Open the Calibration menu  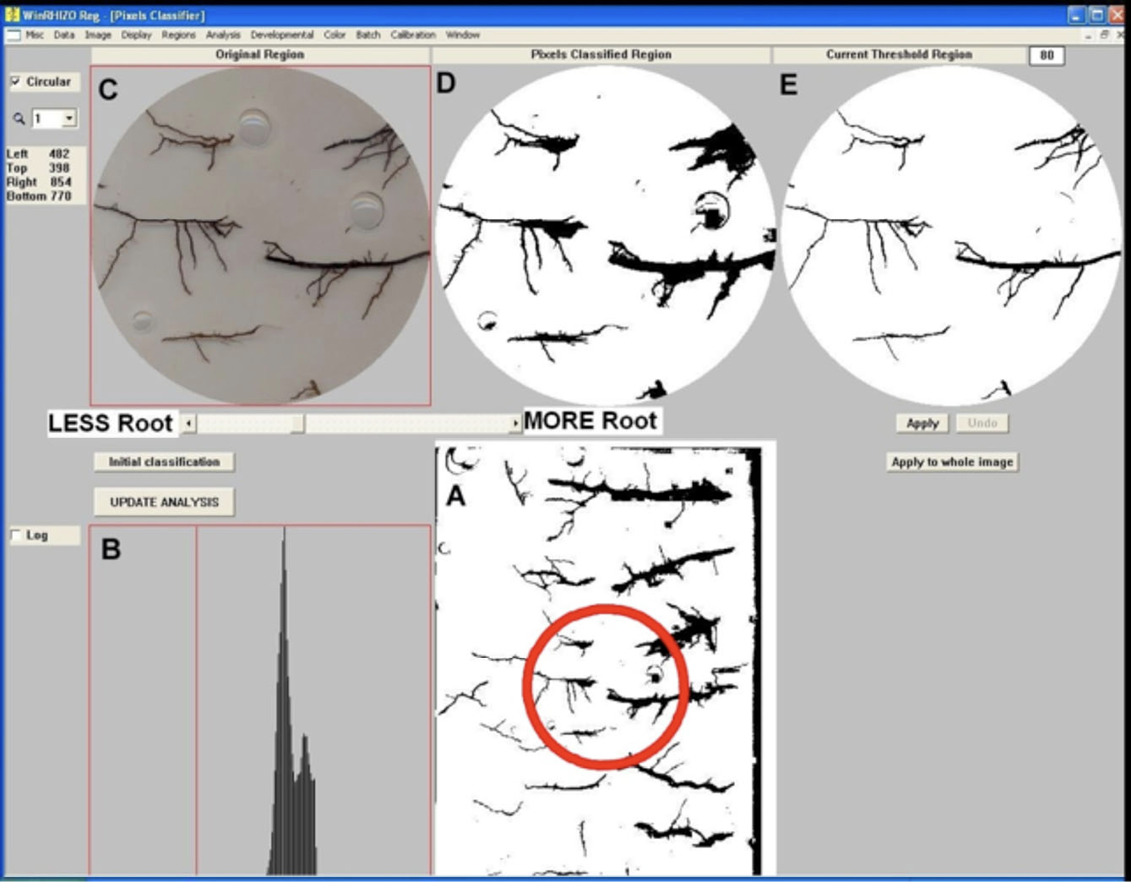click(412, 35)
